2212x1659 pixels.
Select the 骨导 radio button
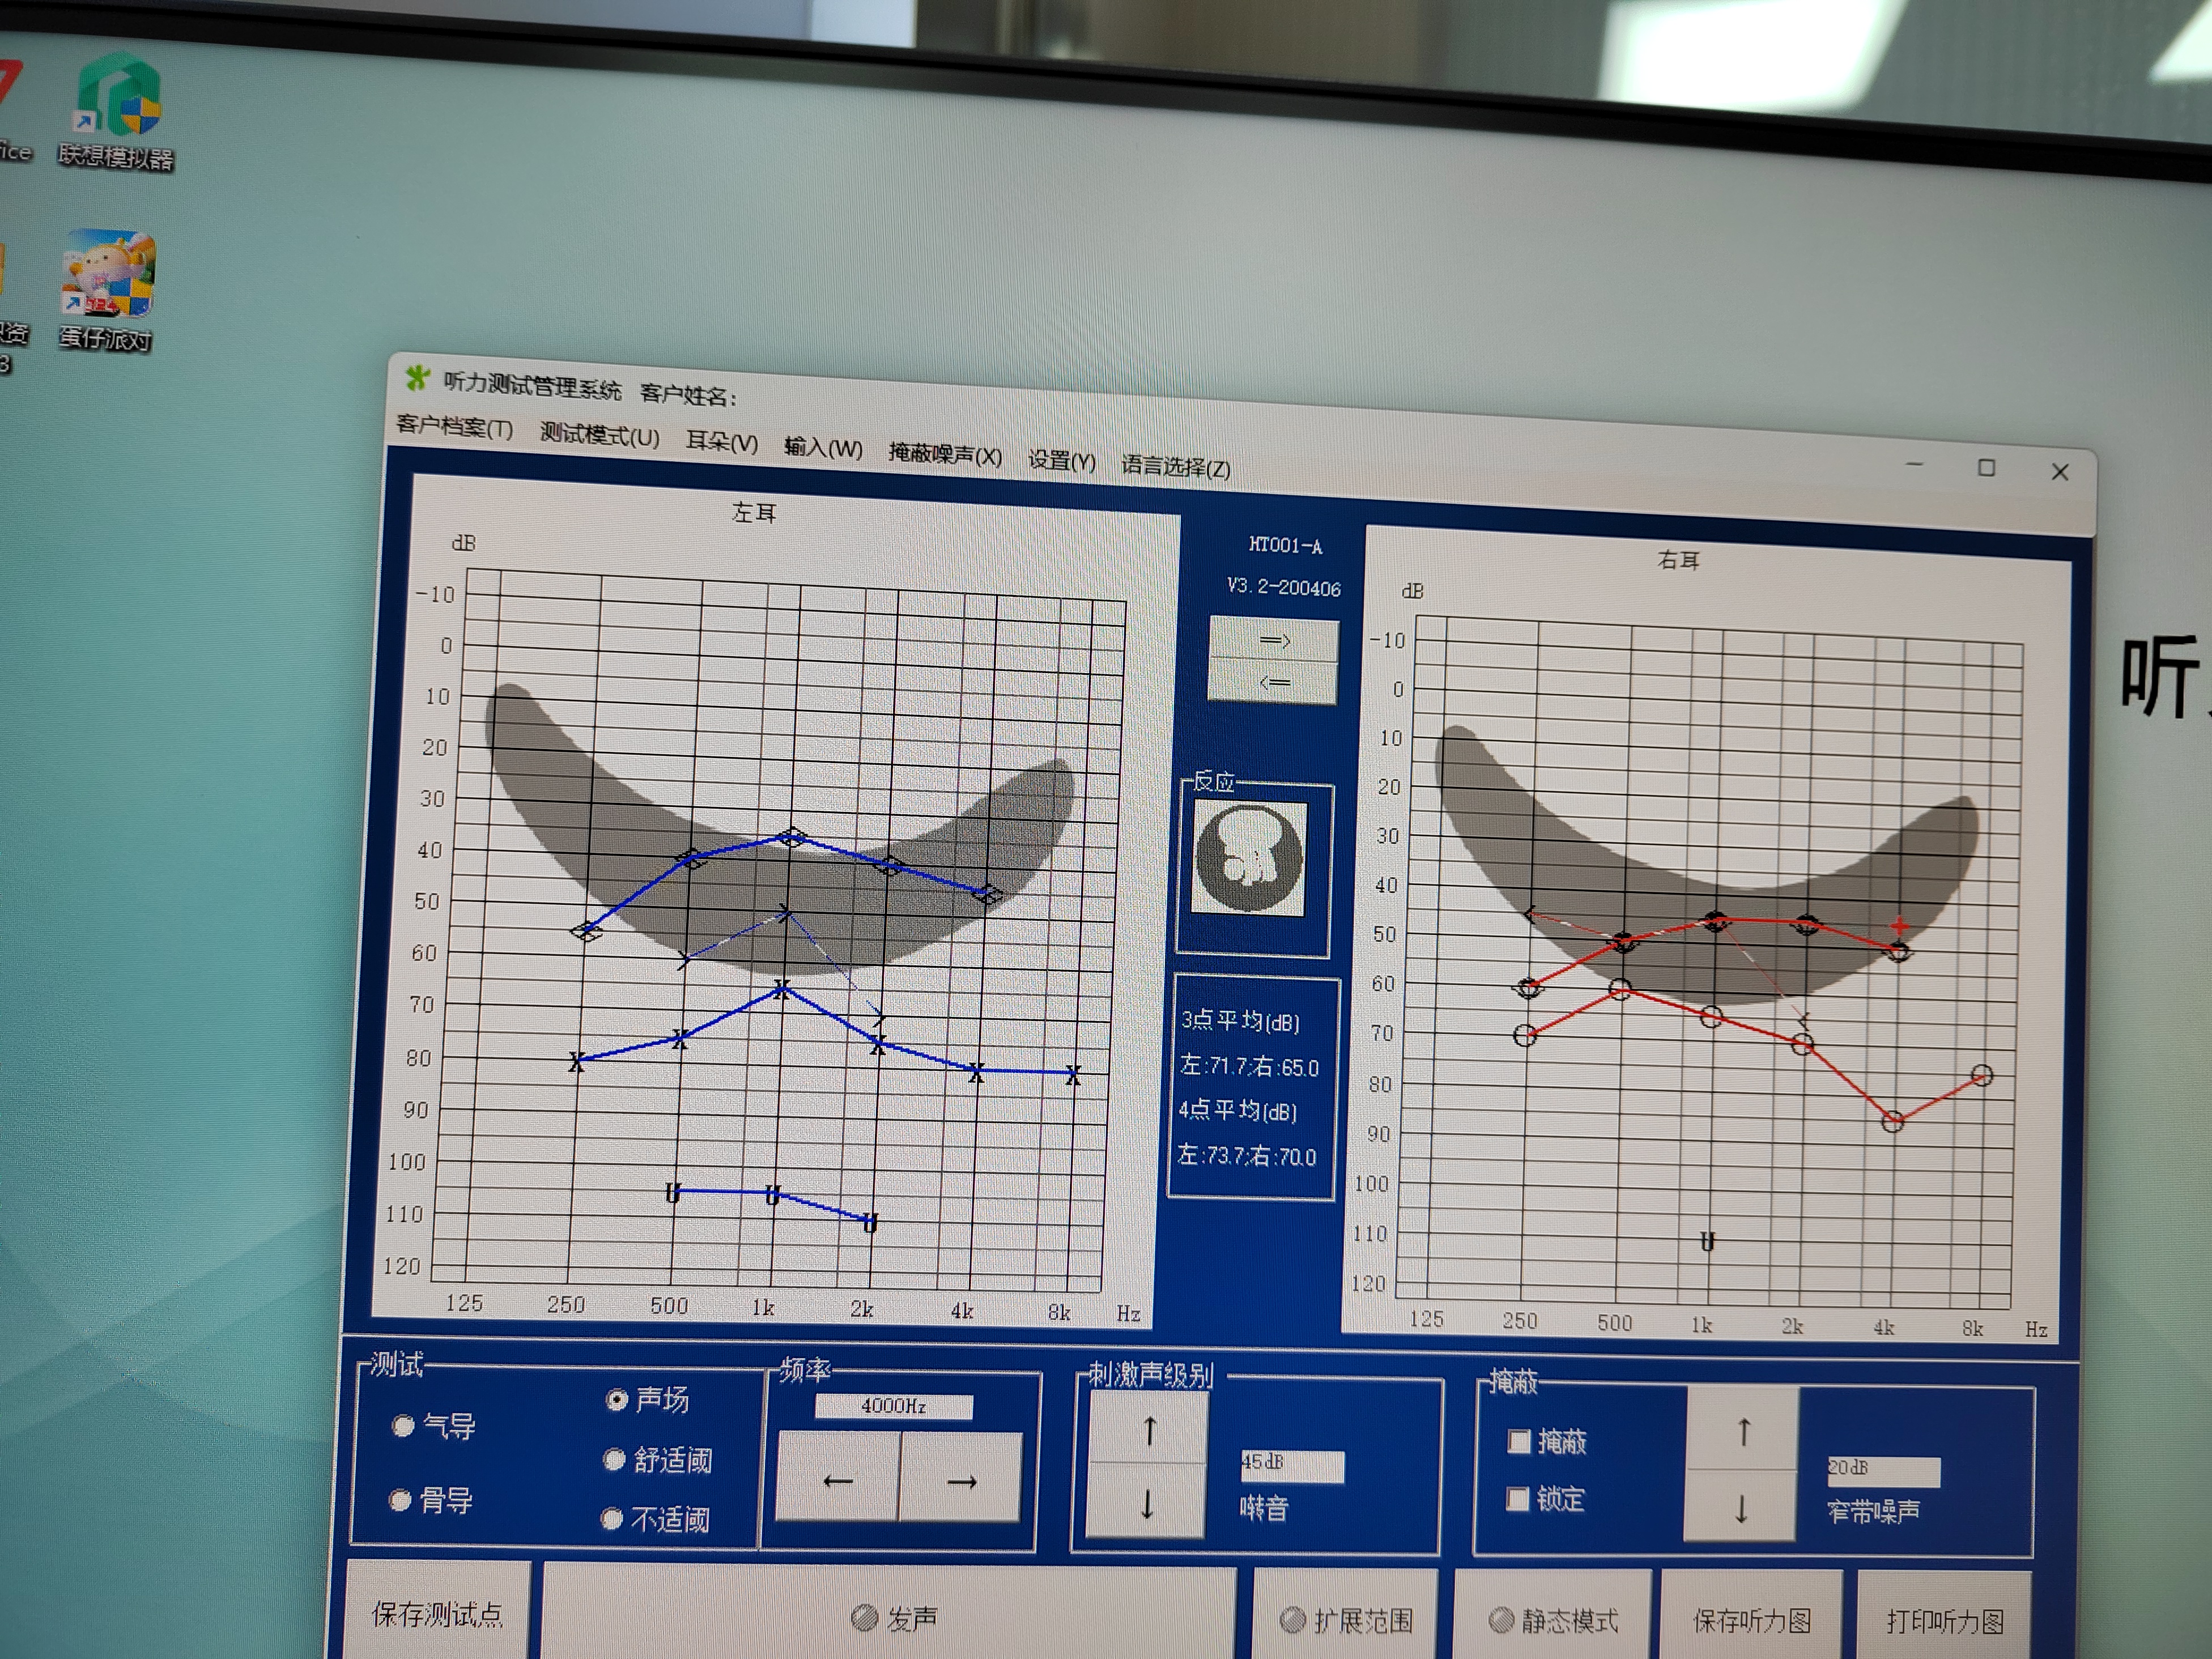pos(400,1499)
